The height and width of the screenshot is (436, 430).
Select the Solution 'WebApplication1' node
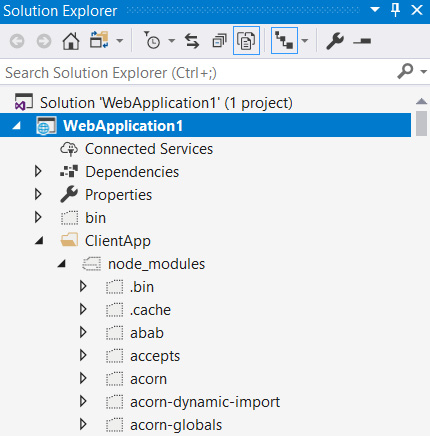point(166,102)
